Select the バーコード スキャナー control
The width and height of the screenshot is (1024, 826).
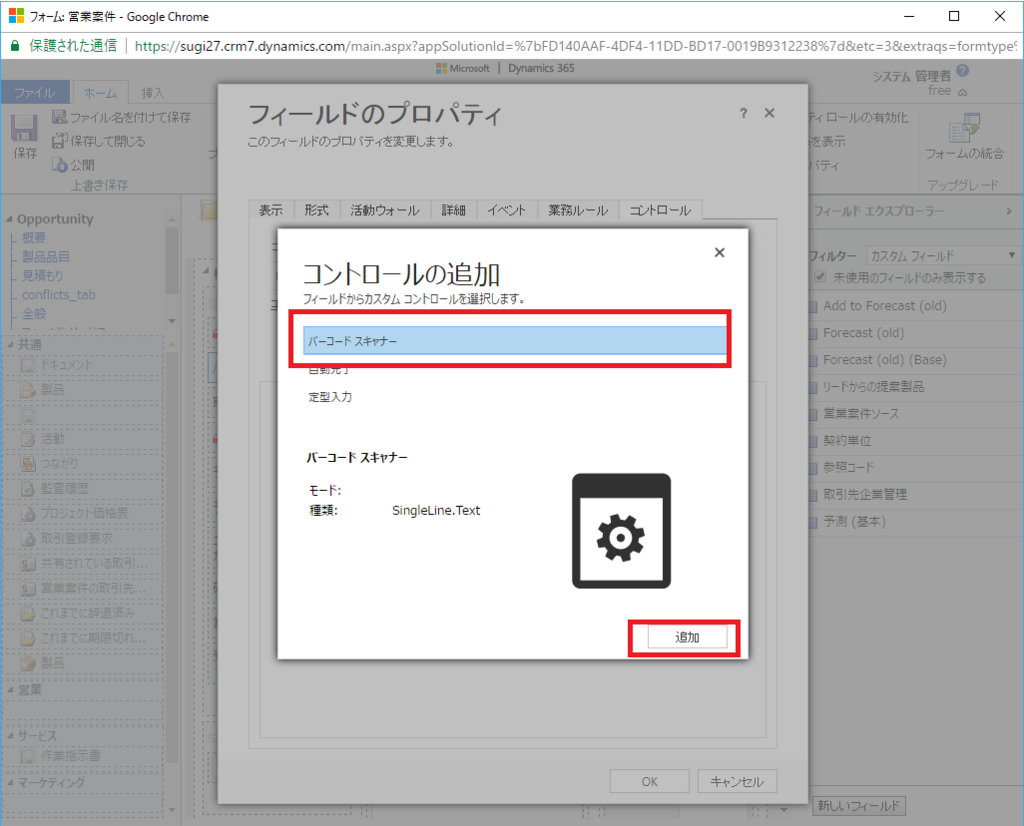click(515, 340)
